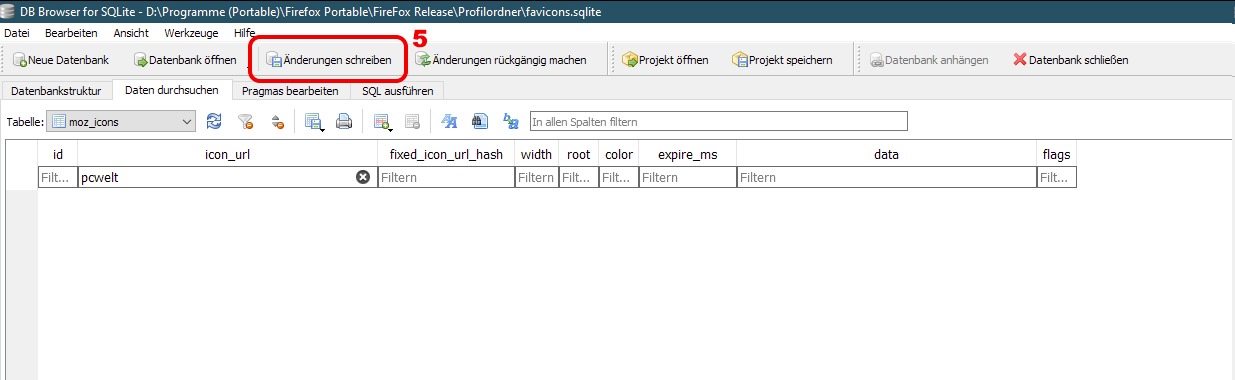
Task: Delete current record icon
Action: point(411,122)
